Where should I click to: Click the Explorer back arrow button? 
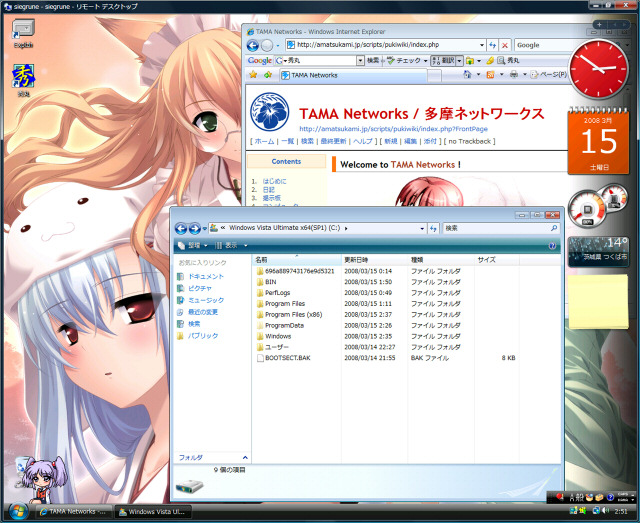click(x=180, y=229)
